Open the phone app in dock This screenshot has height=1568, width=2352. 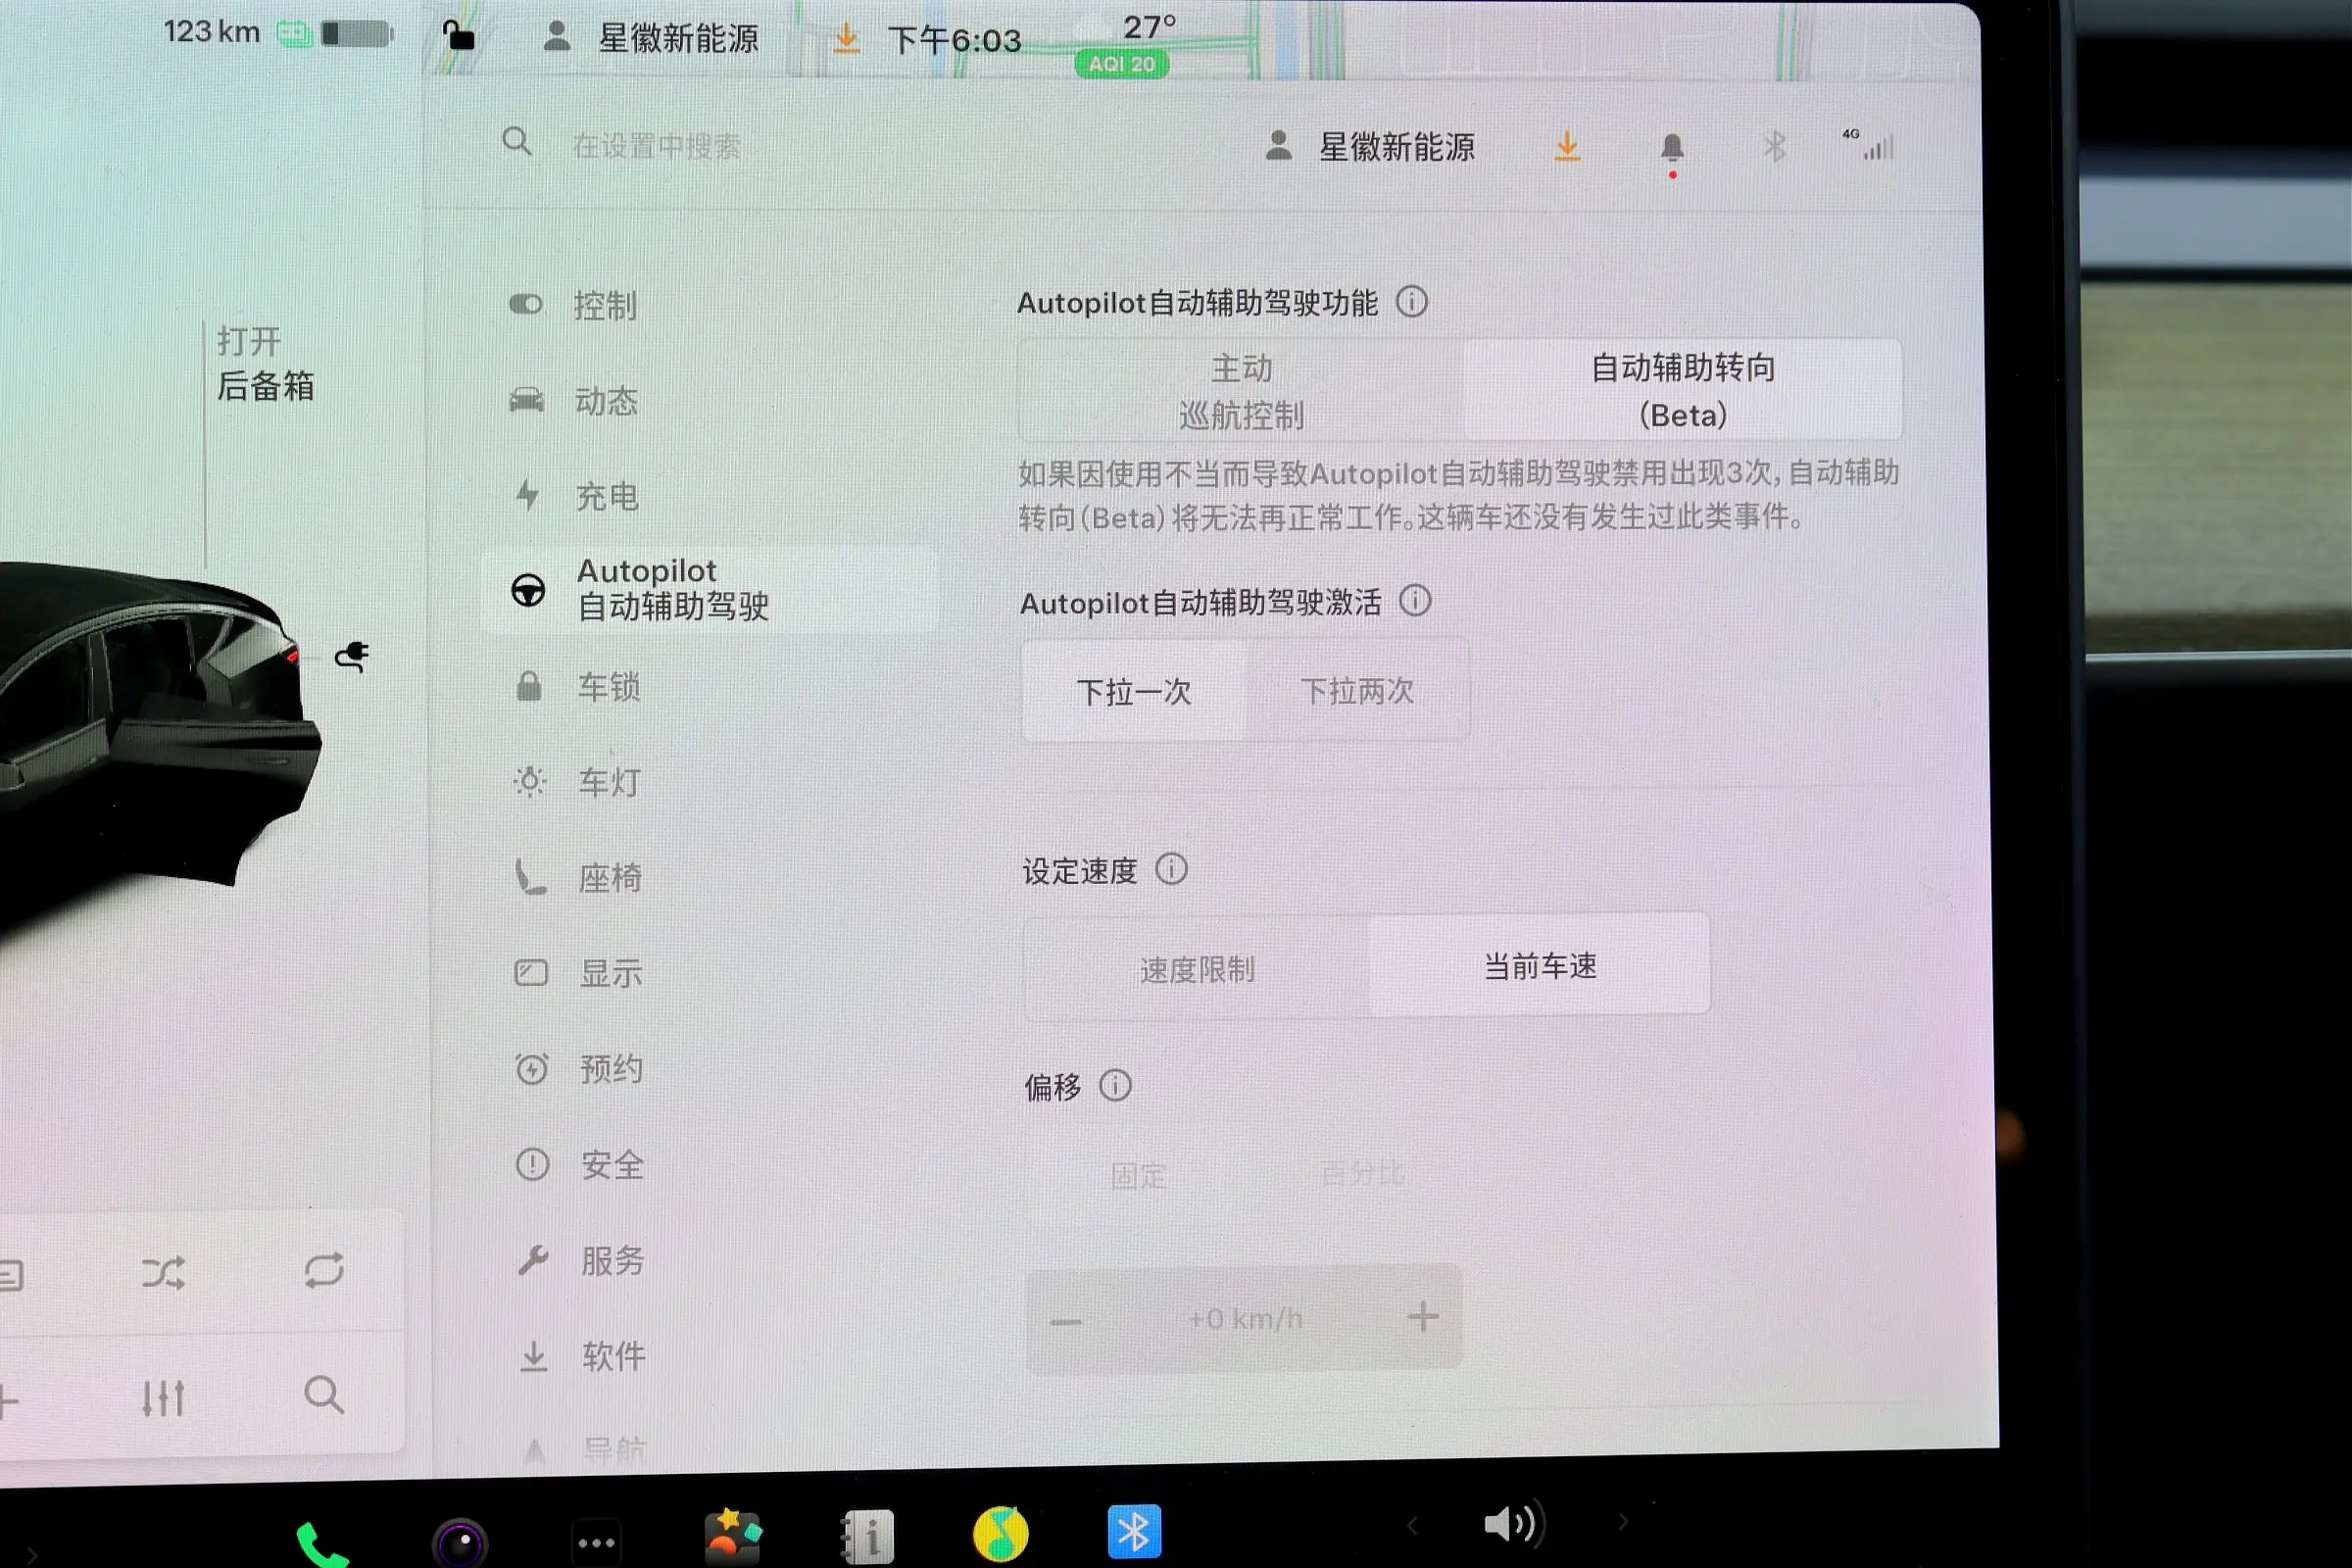click(x=321, y=1543)
